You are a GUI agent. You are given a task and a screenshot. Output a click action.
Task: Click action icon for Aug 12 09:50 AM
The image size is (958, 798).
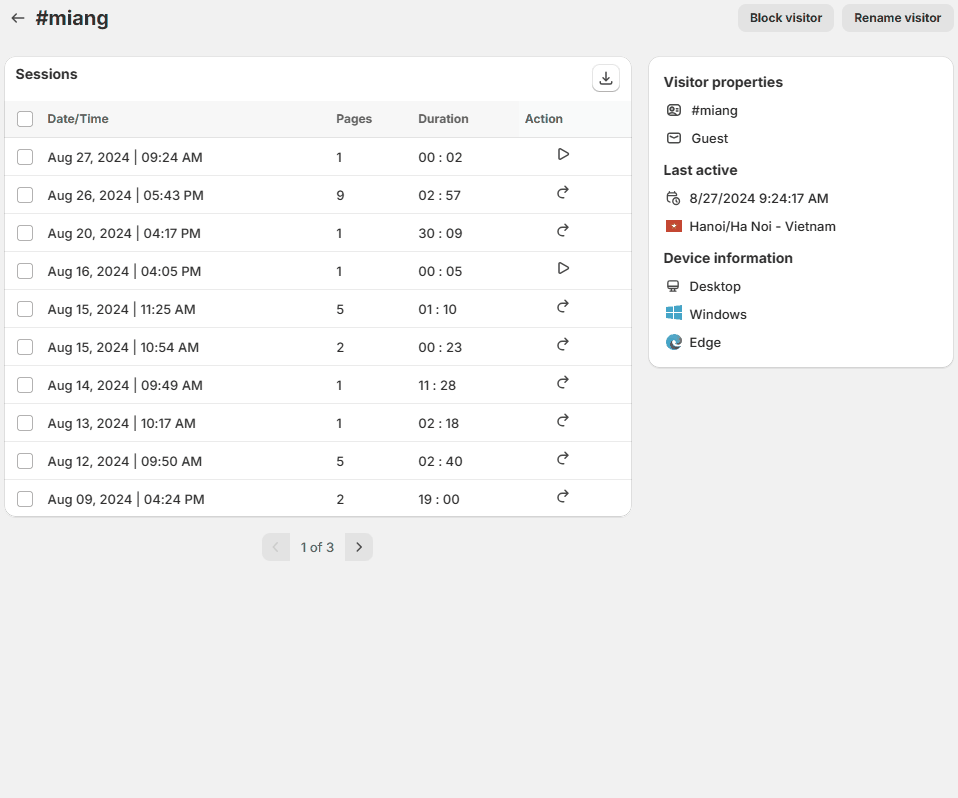[563, 458]
